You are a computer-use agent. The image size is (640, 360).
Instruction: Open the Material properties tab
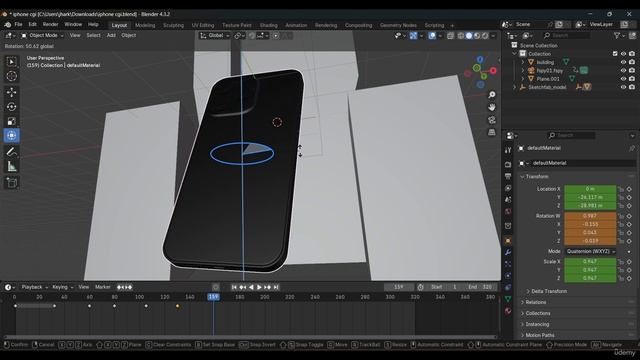[x=508, y=311]
